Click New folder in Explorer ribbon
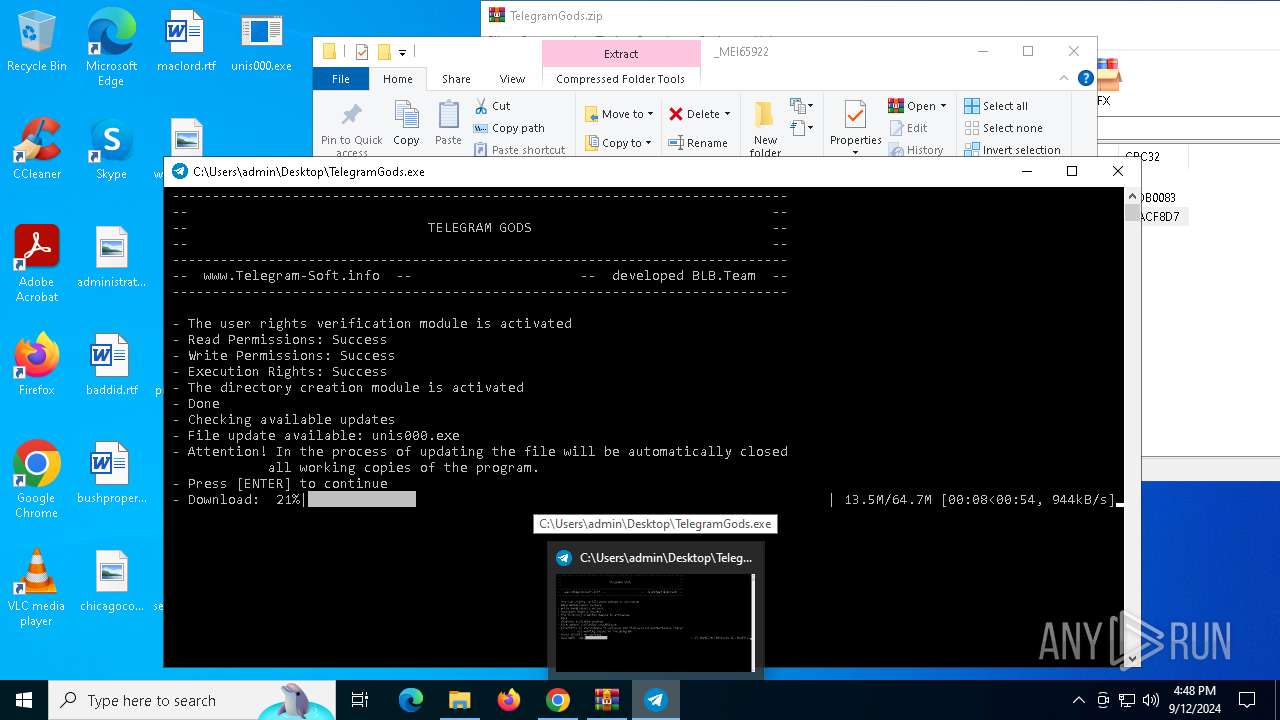Image resolution: width=1280 pixels, height=720 pixels. pos(765,128)
